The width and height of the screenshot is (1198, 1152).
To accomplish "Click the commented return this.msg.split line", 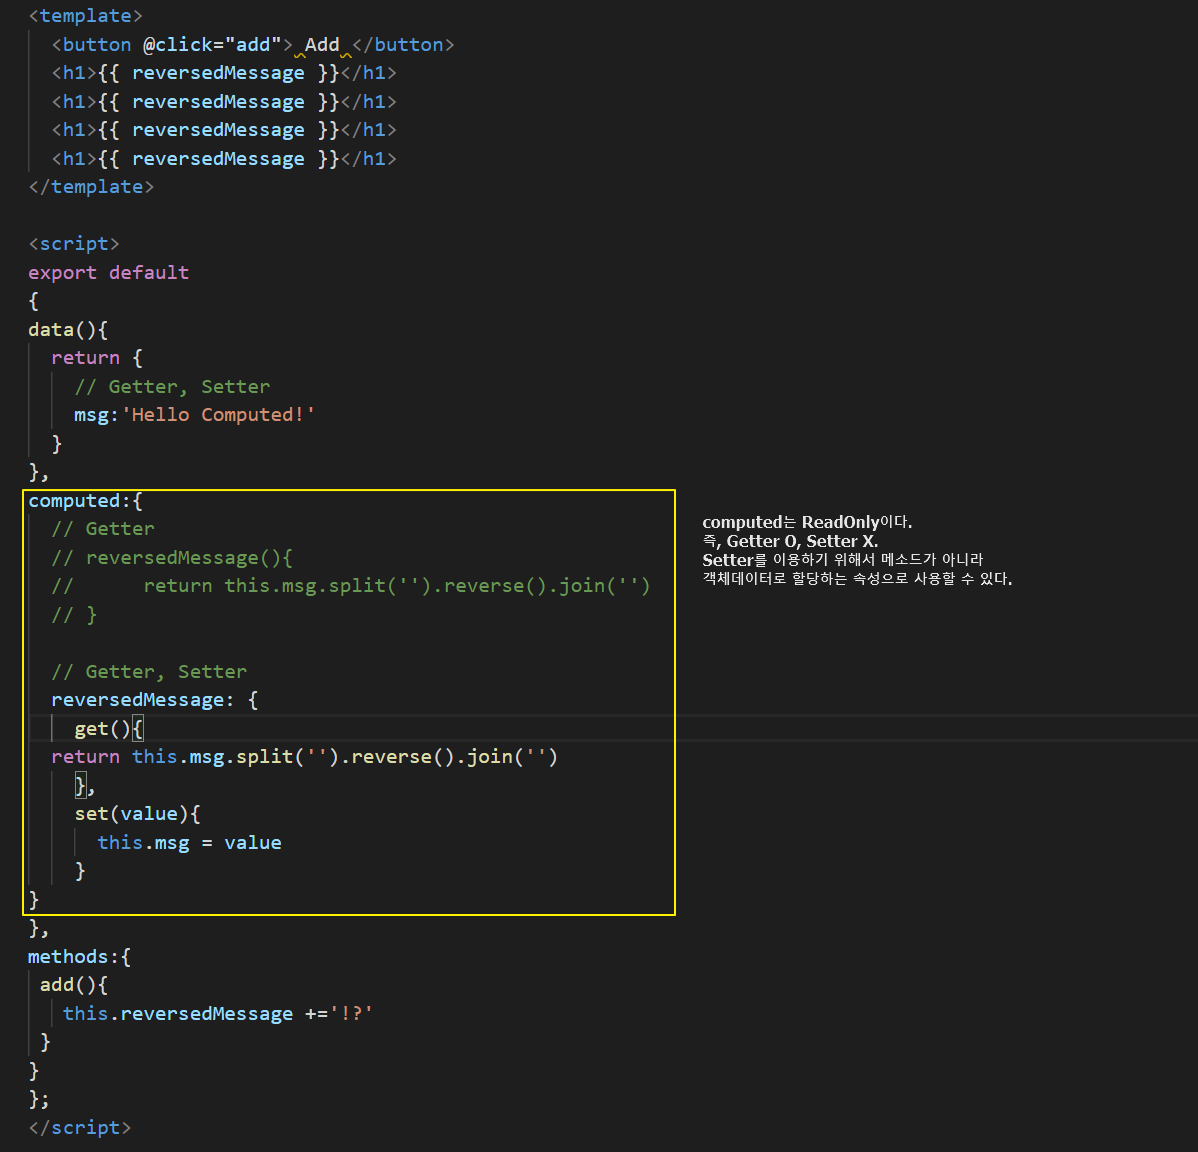I will 351,586.
